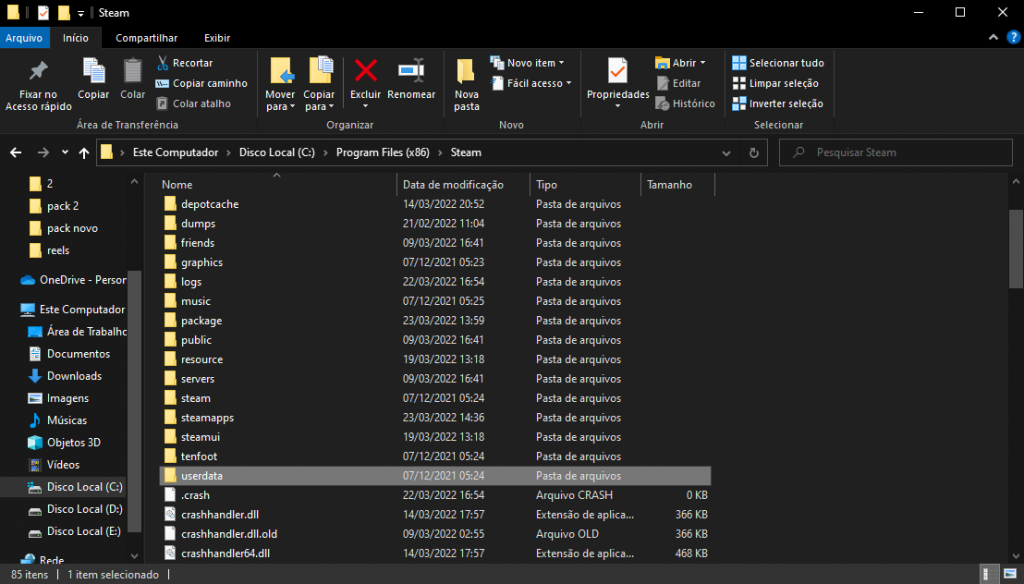The height and width of the screenshot is (584, 1024).
Task: Create a folder with the Nova pasta icon
Action: click(x=466, y=72)
